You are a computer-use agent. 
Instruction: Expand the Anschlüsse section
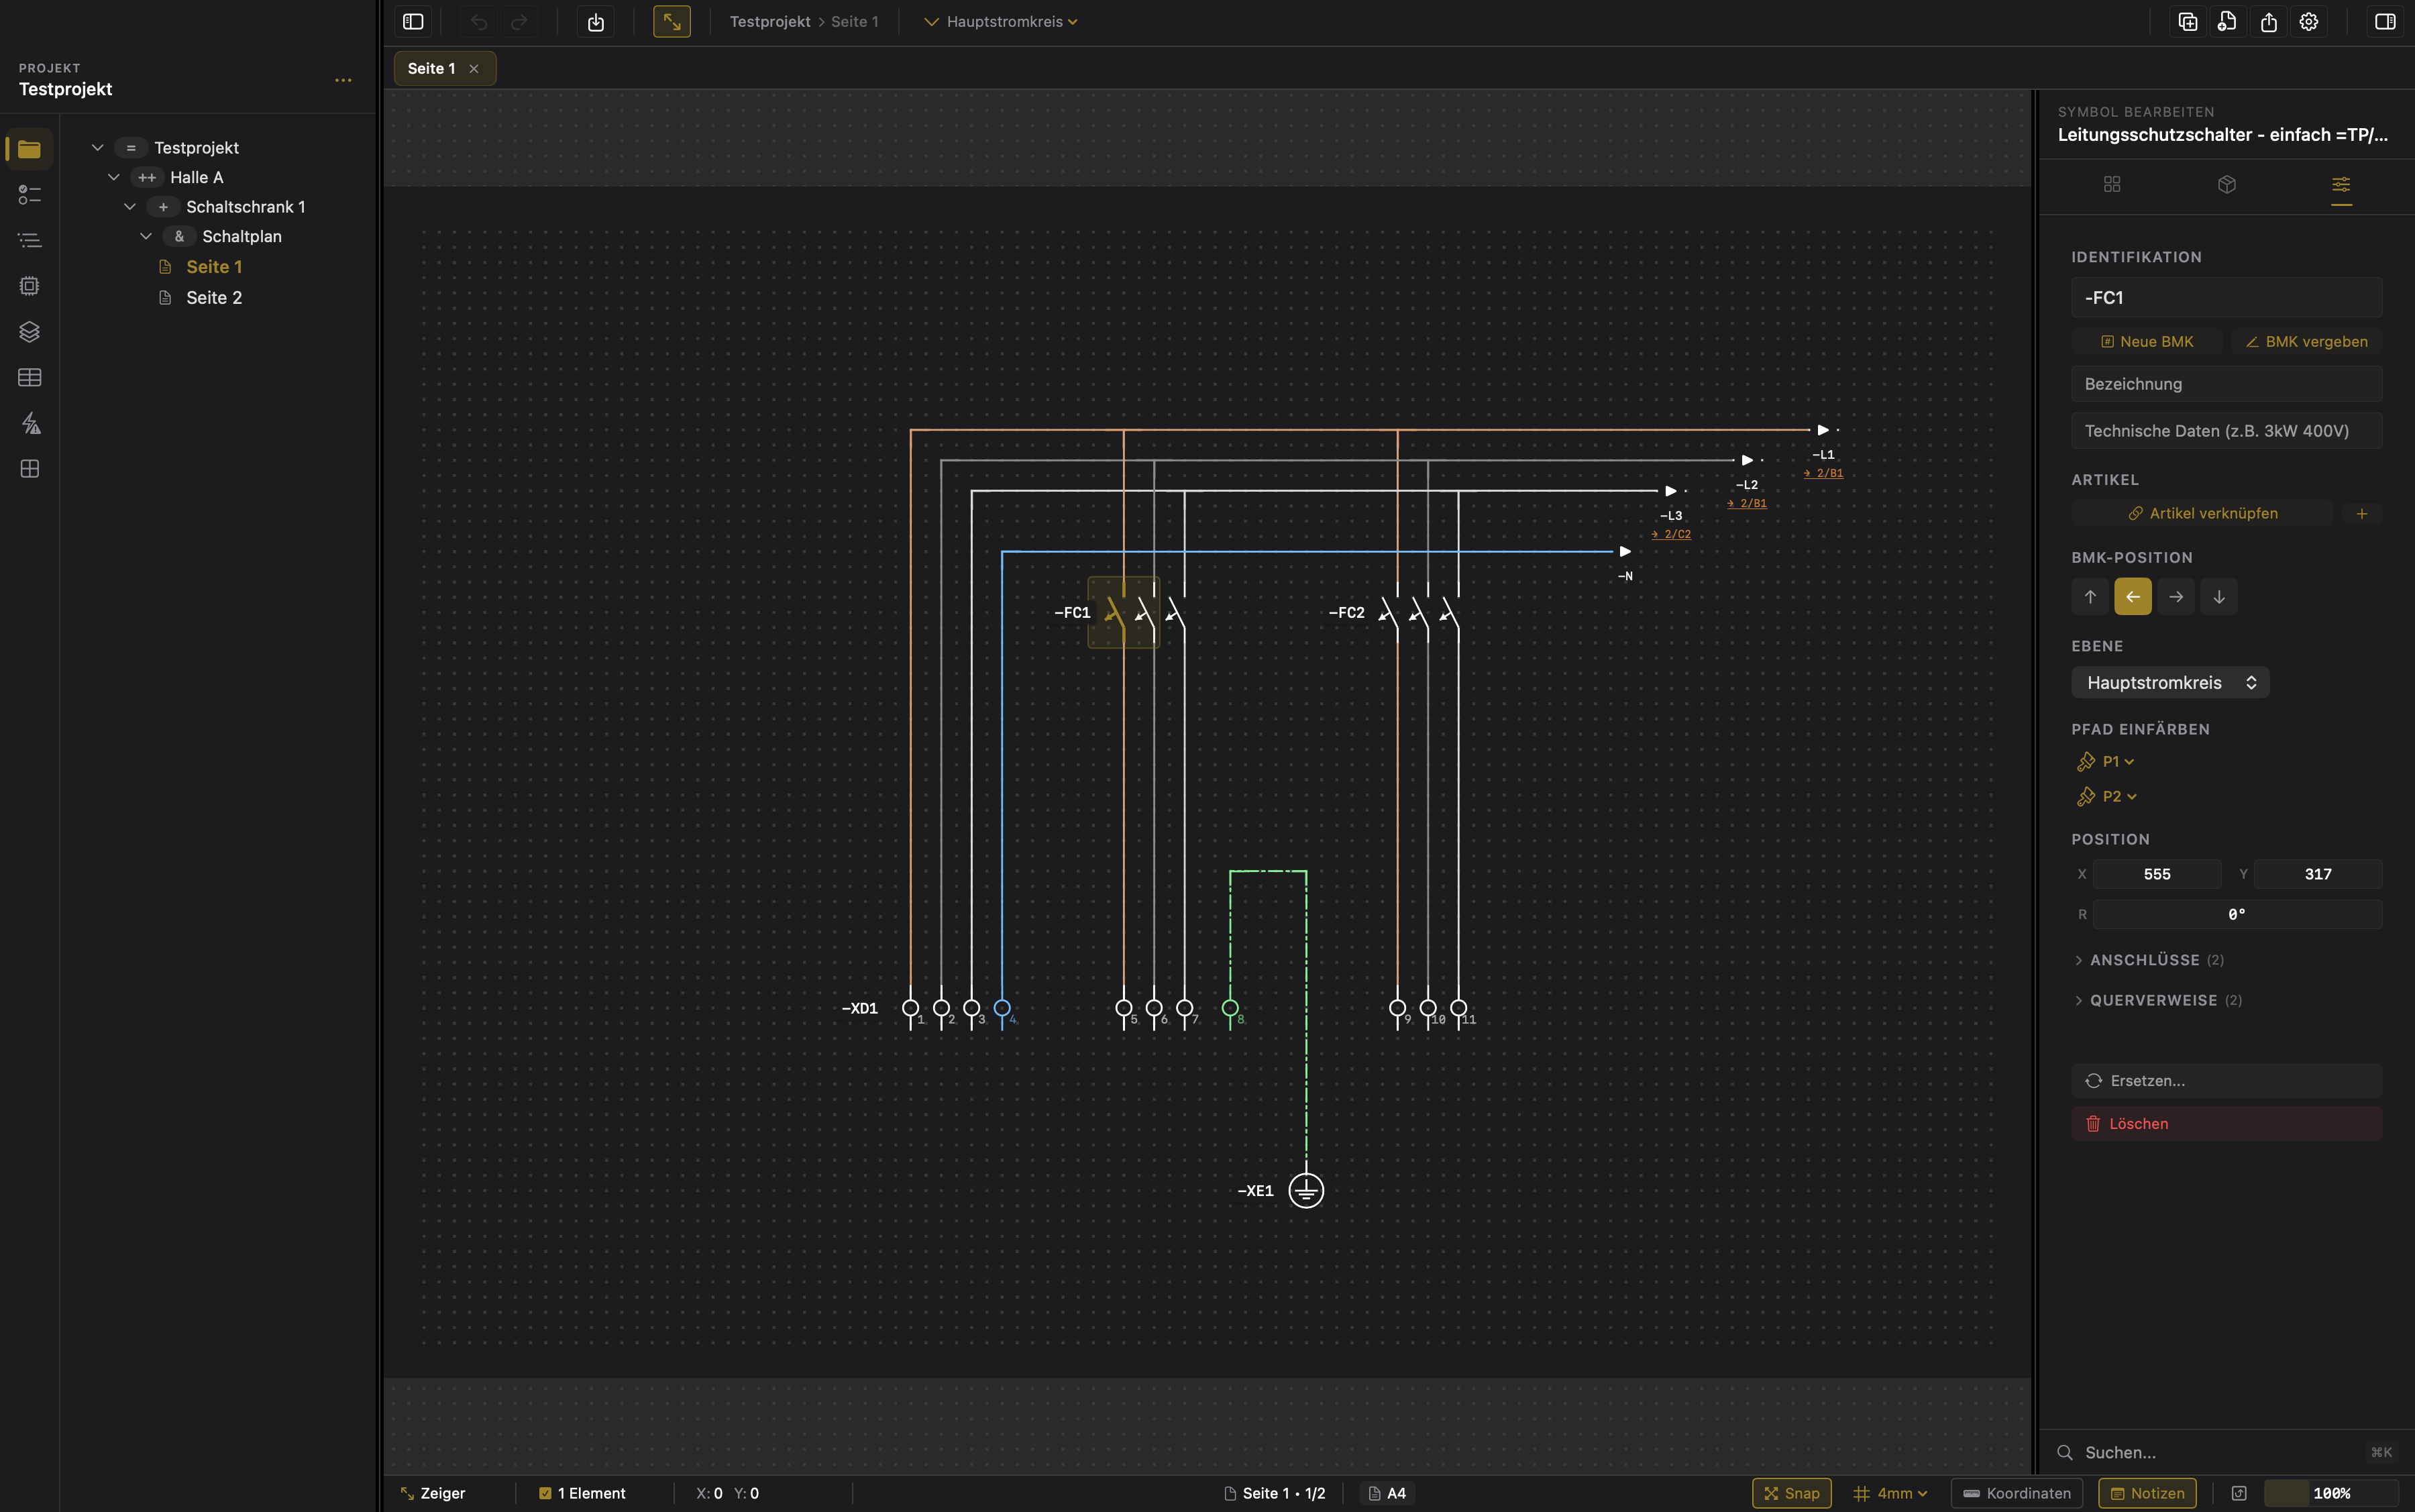[2144, 960]
